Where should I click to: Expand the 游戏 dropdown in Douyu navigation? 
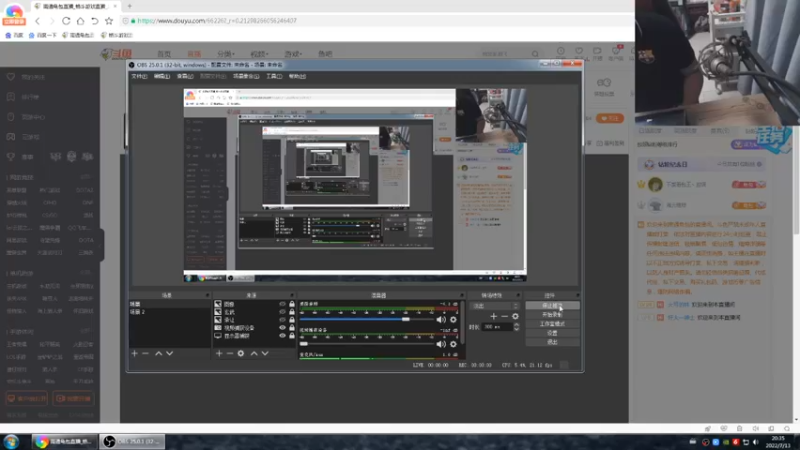(x=293, y=54)
